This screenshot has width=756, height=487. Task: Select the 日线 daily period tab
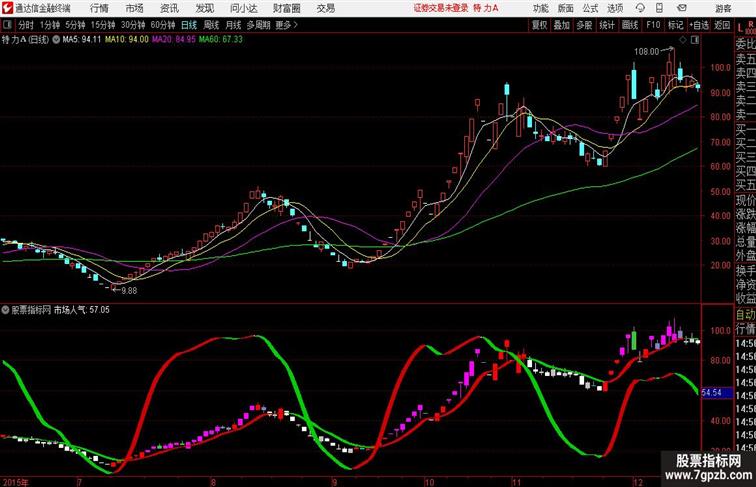(x=189, y=25)
